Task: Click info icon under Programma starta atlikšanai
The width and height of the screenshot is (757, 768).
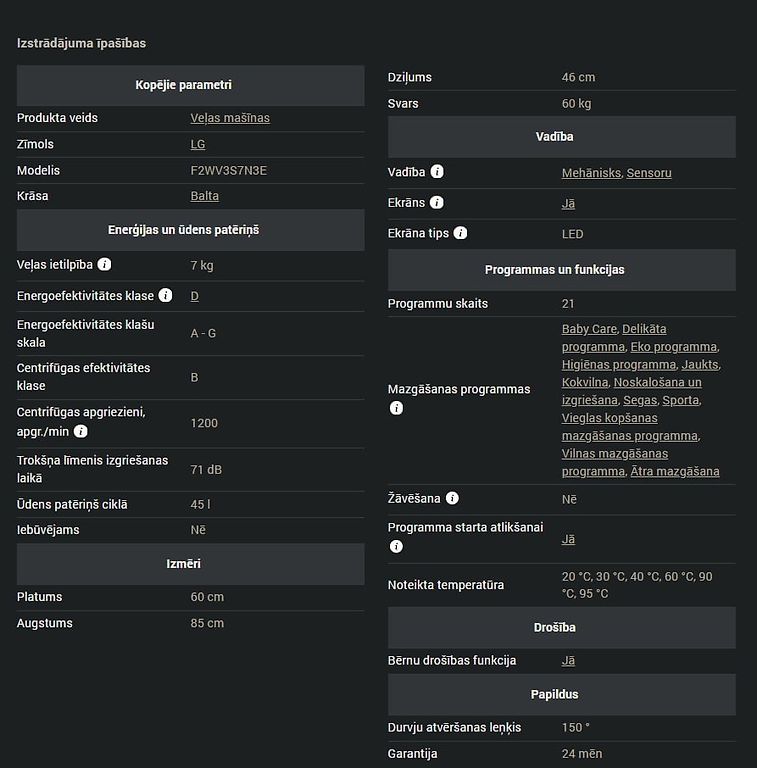Action: (396, 547)
